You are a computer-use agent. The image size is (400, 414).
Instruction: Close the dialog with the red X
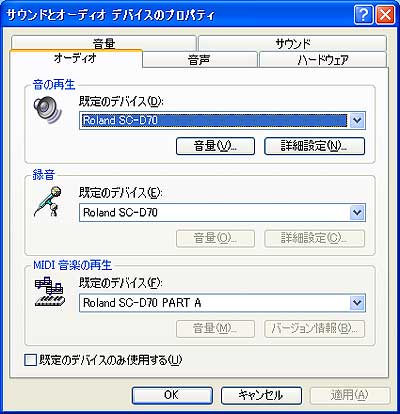click(x=385, y=15)
